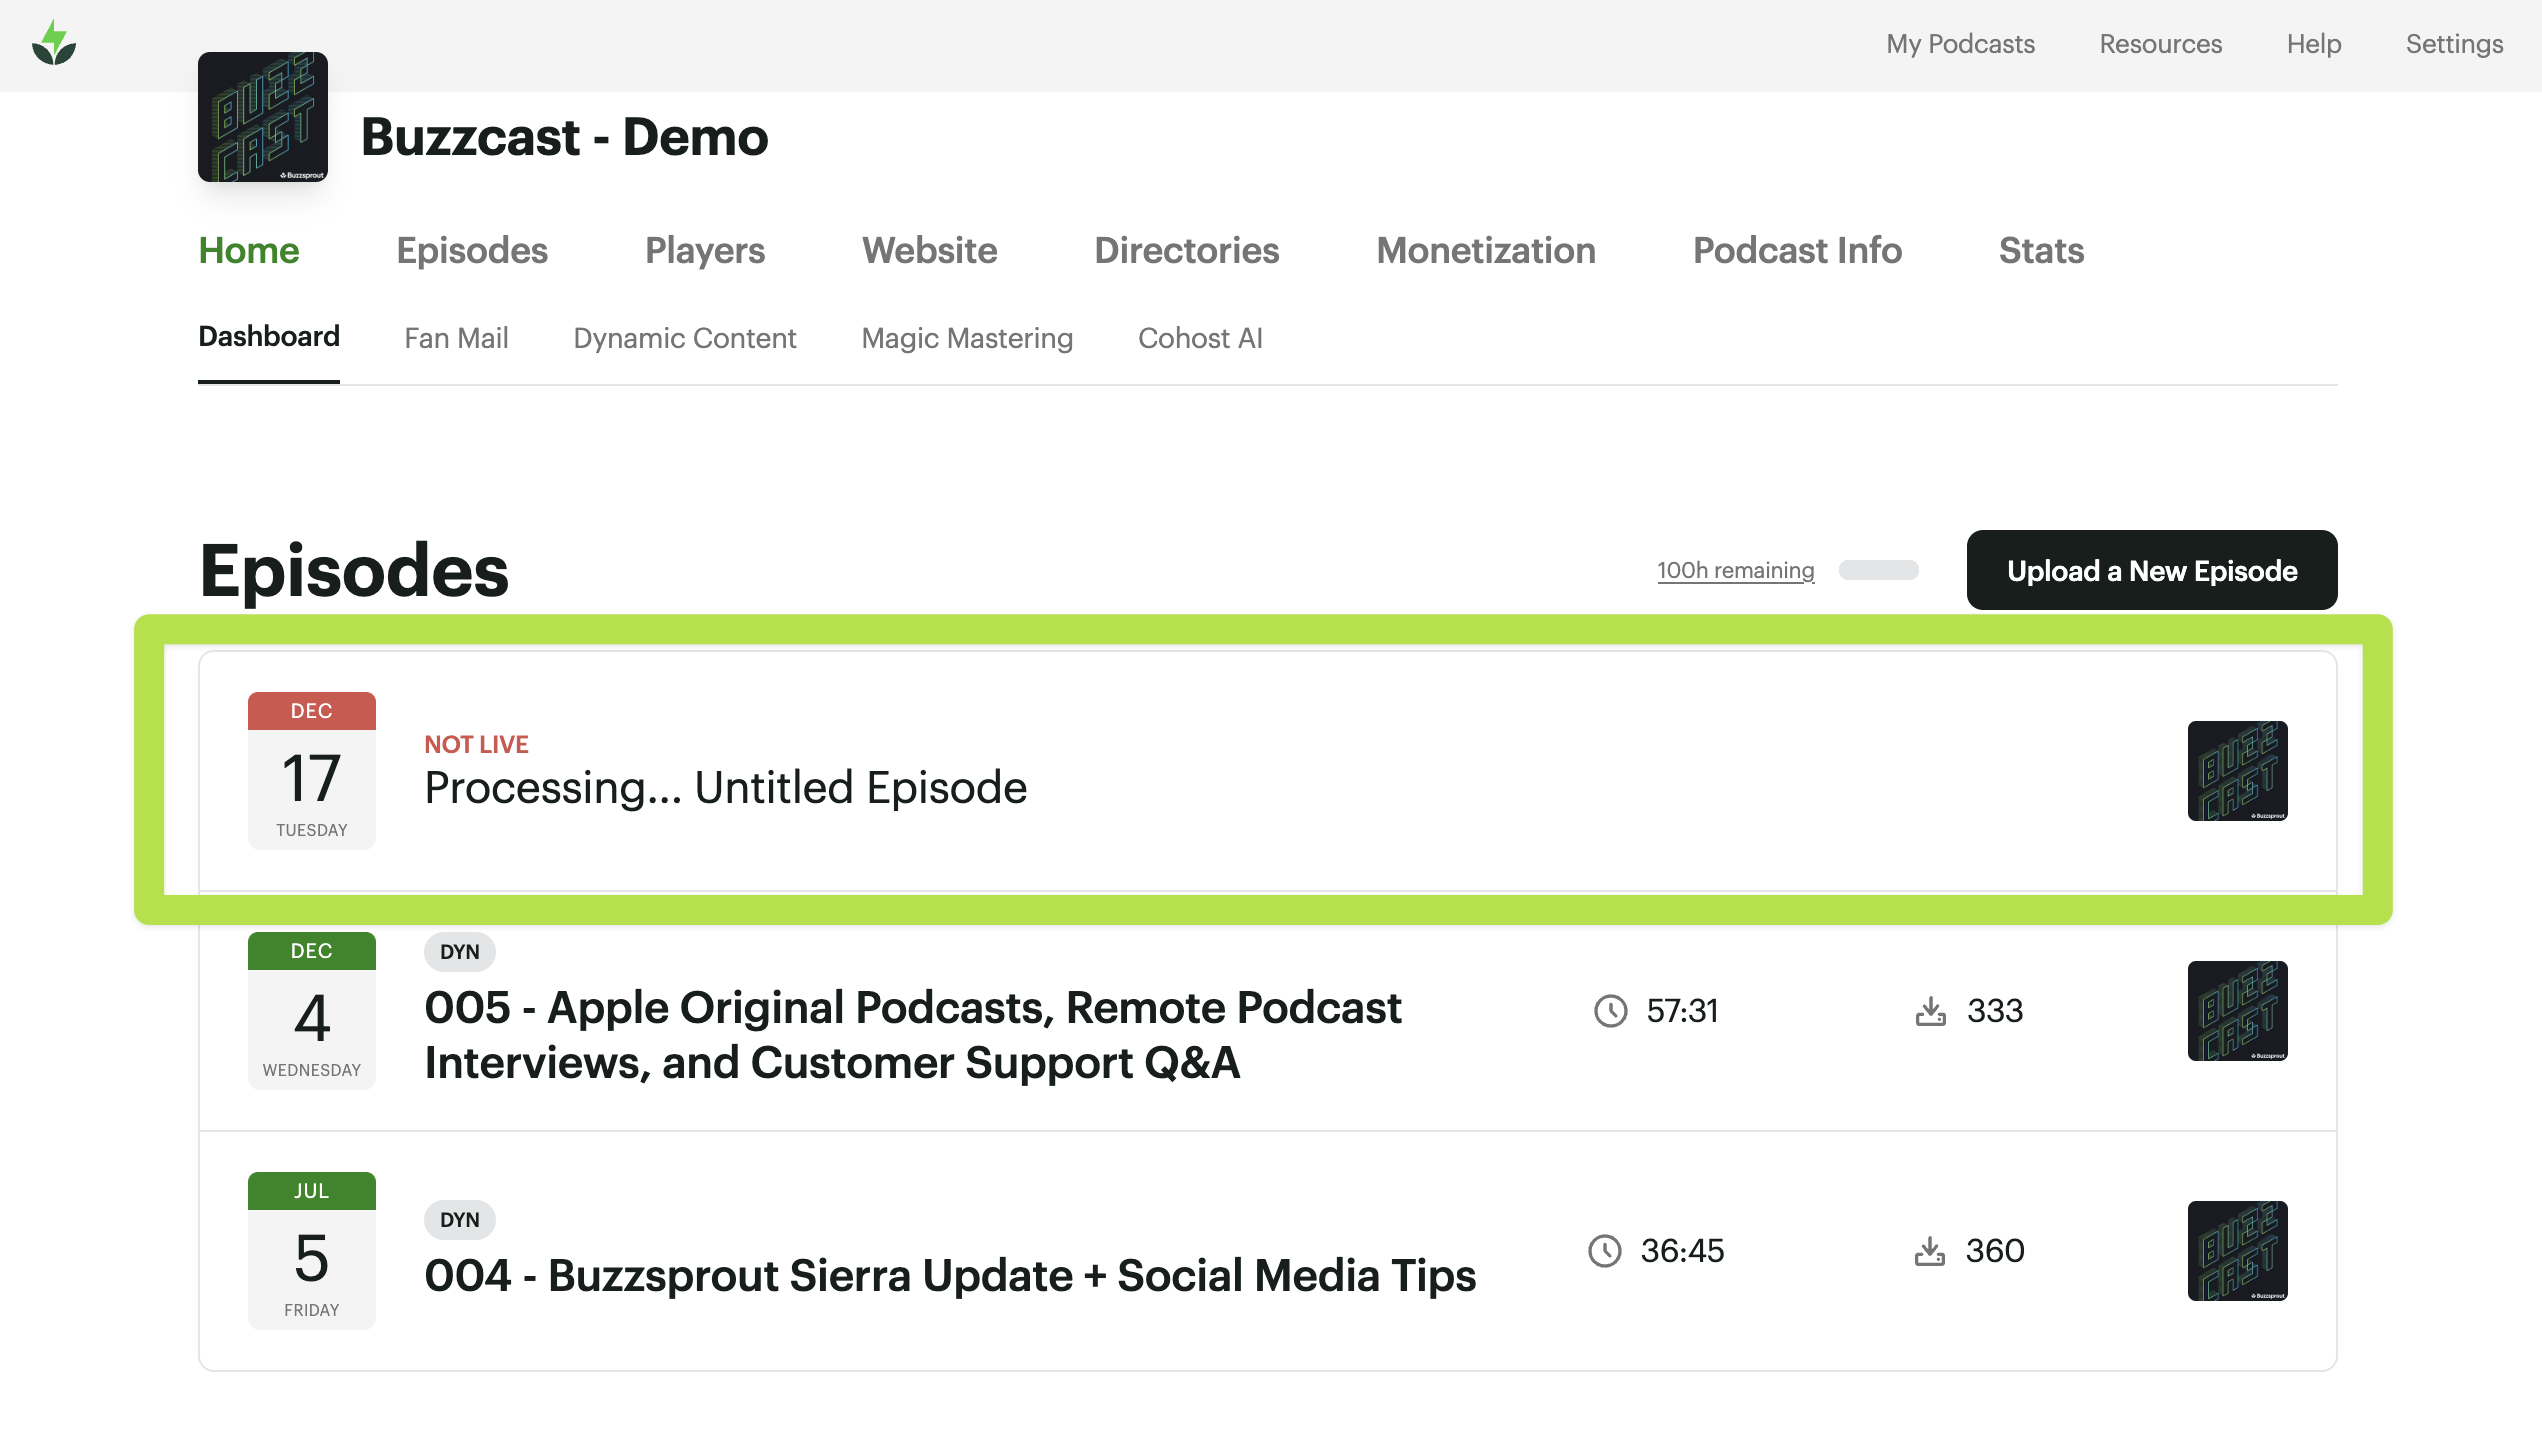Open the Monetization tab

(x=1485, y=250)
